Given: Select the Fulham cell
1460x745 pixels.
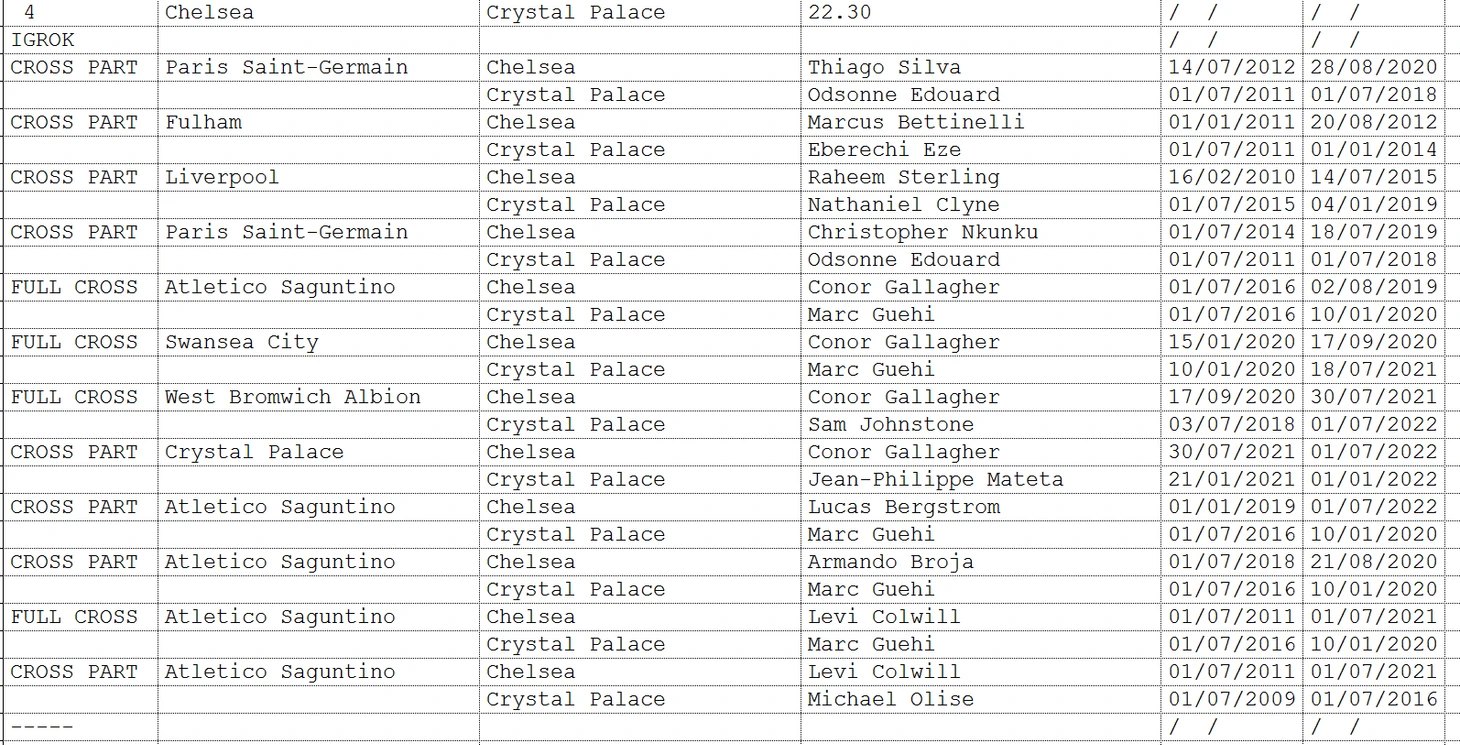Looking at the screenshot, I should (x=319, y=122).
